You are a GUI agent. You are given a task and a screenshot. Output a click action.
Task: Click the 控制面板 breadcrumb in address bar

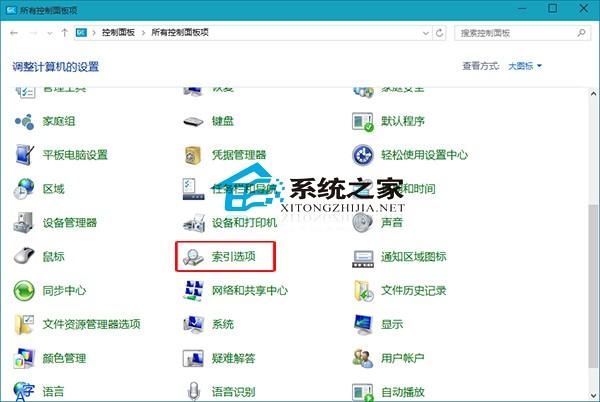pos(118,33)
